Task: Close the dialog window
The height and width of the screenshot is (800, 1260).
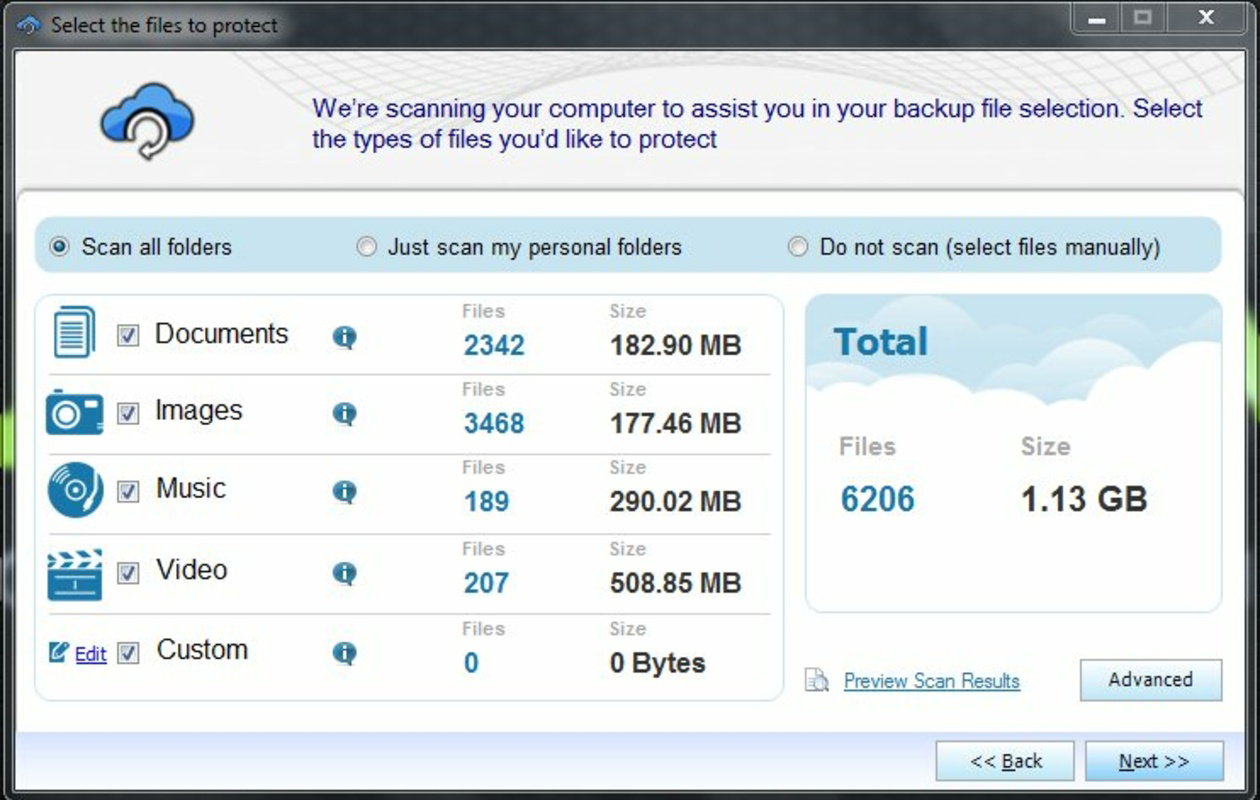Action: [x=1207, y=18]
